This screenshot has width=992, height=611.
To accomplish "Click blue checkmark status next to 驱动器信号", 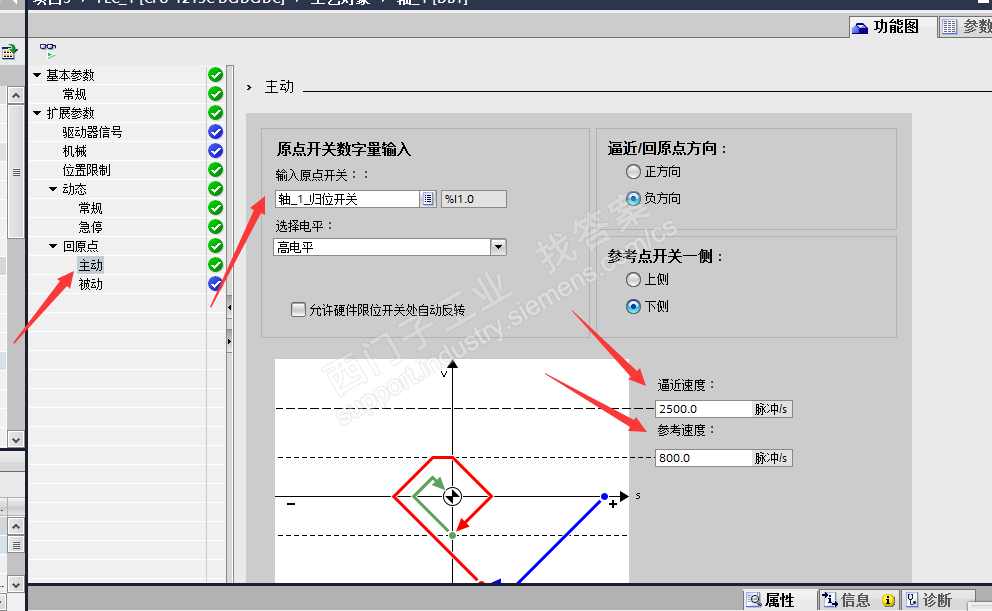I will click(x=216, y=132).
